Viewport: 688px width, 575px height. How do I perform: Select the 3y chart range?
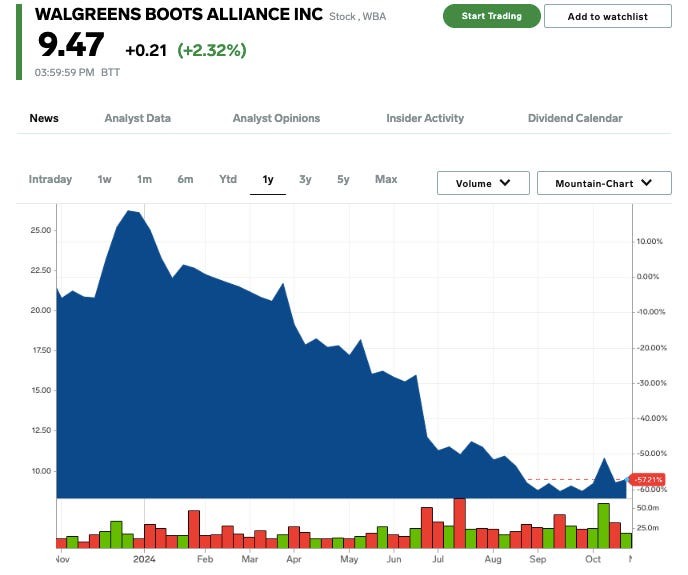(x=305, y=179)
